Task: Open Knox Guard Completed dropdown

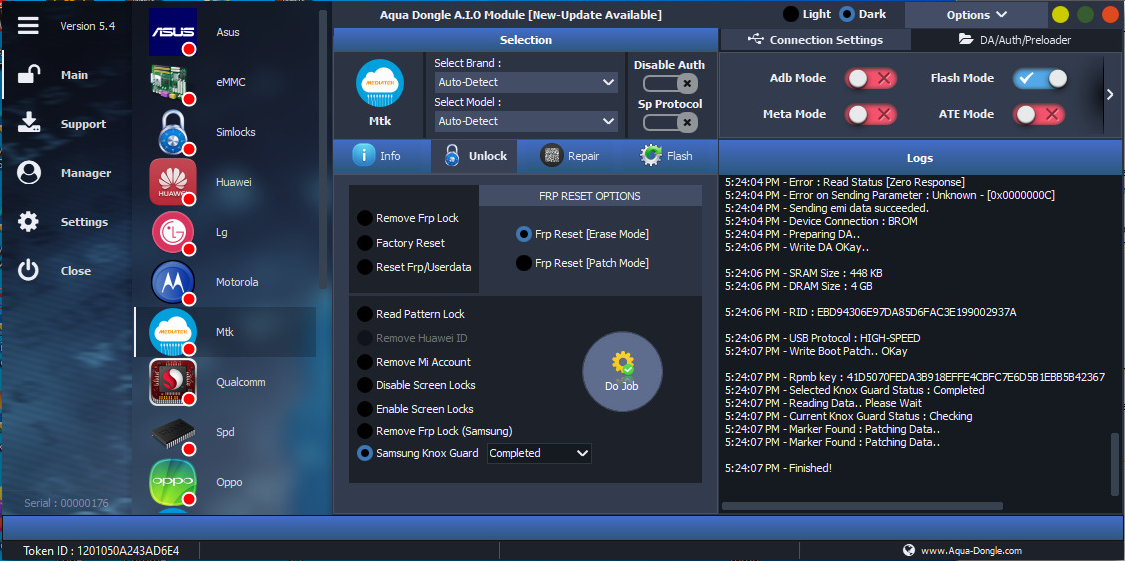Action: pyautogui.click(x=540, y=453)
